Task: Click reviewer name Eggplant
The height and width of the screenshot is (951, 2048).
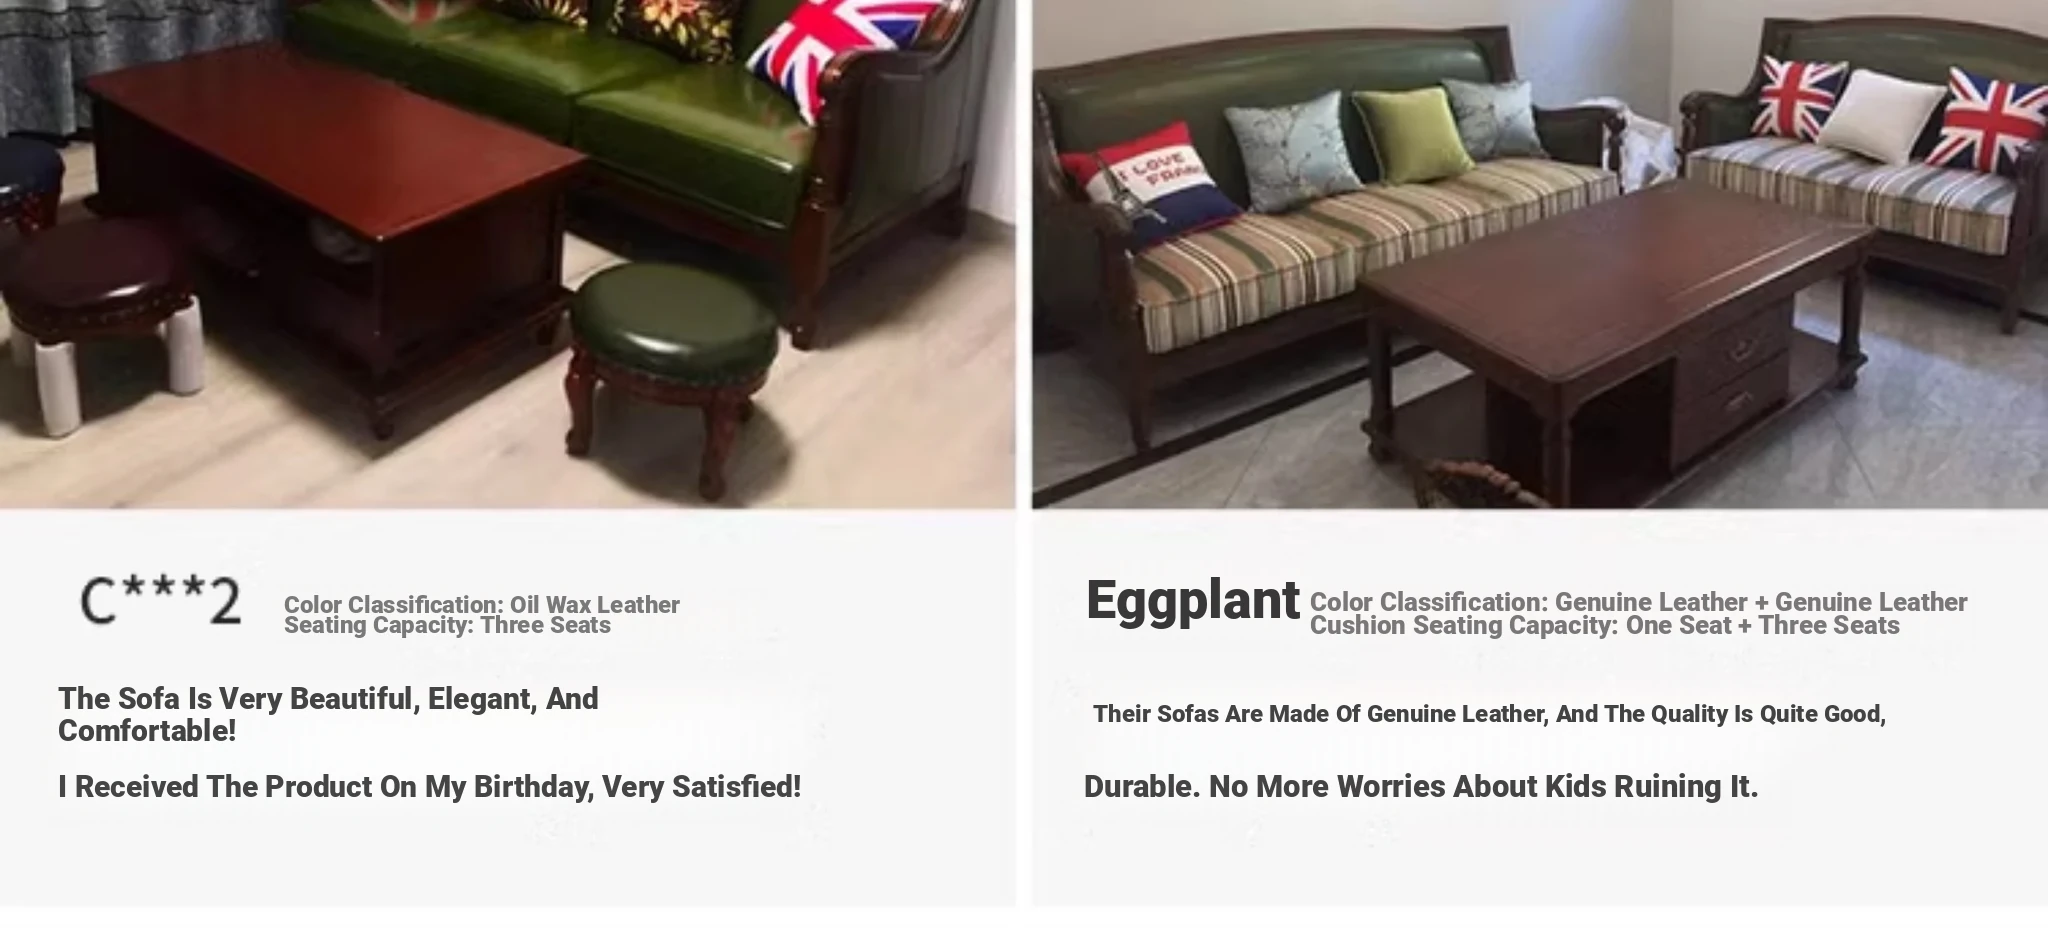Action: click(1192, 600)
